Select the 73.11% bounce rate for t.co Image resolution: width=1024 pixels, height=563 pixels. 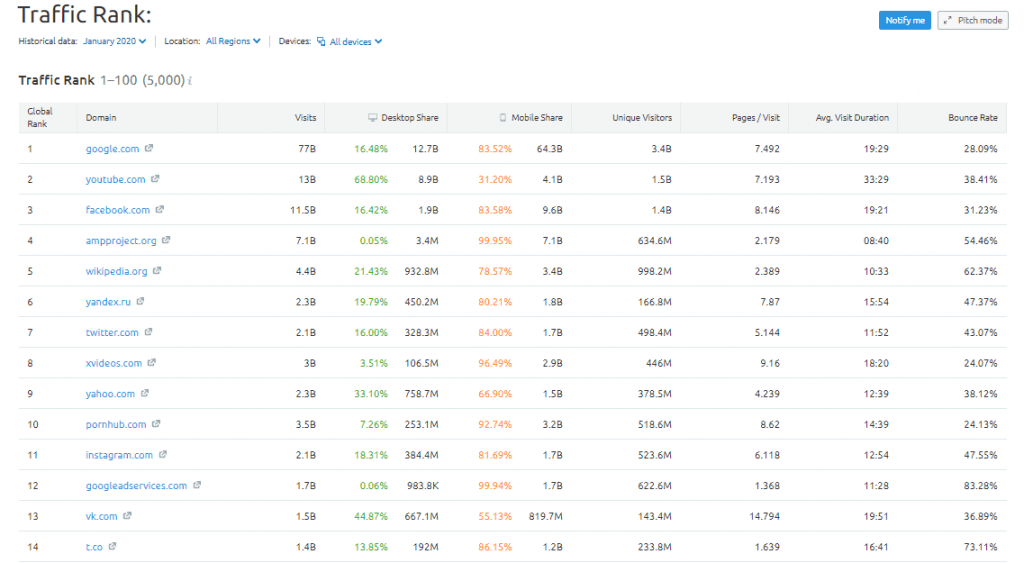point(981,547)
